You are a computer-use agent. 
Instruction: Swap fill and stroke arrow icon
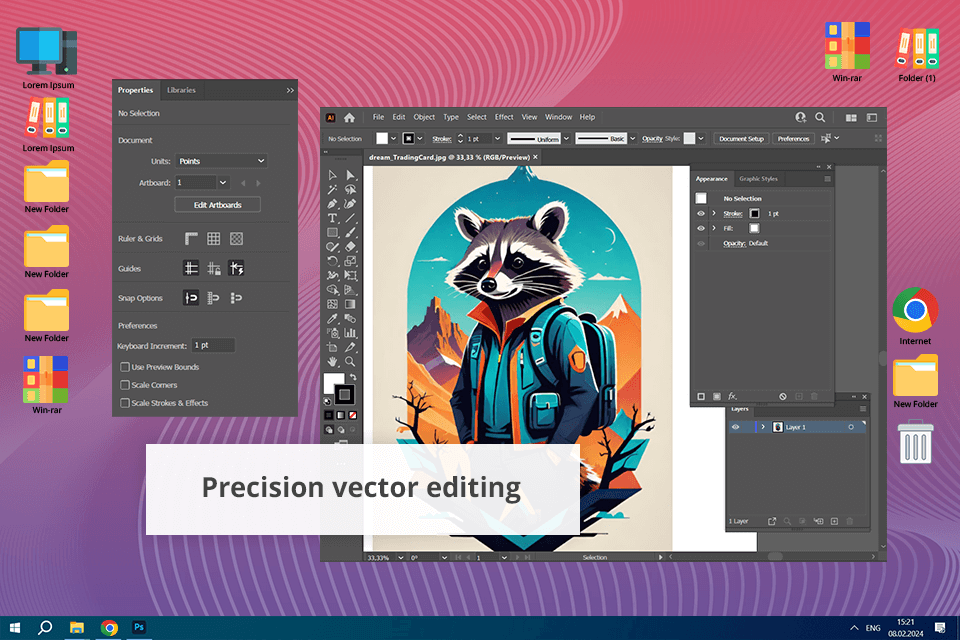(x=353, y=377)
